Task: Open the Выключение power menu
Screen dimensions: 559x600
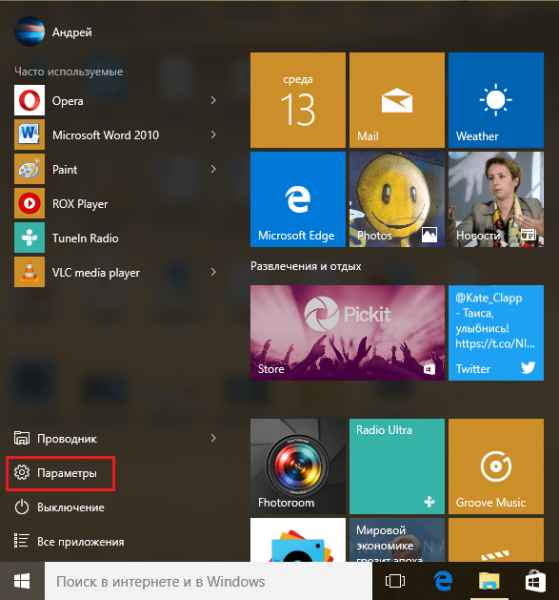Action: pyautogui.click(x=59, y=507)
